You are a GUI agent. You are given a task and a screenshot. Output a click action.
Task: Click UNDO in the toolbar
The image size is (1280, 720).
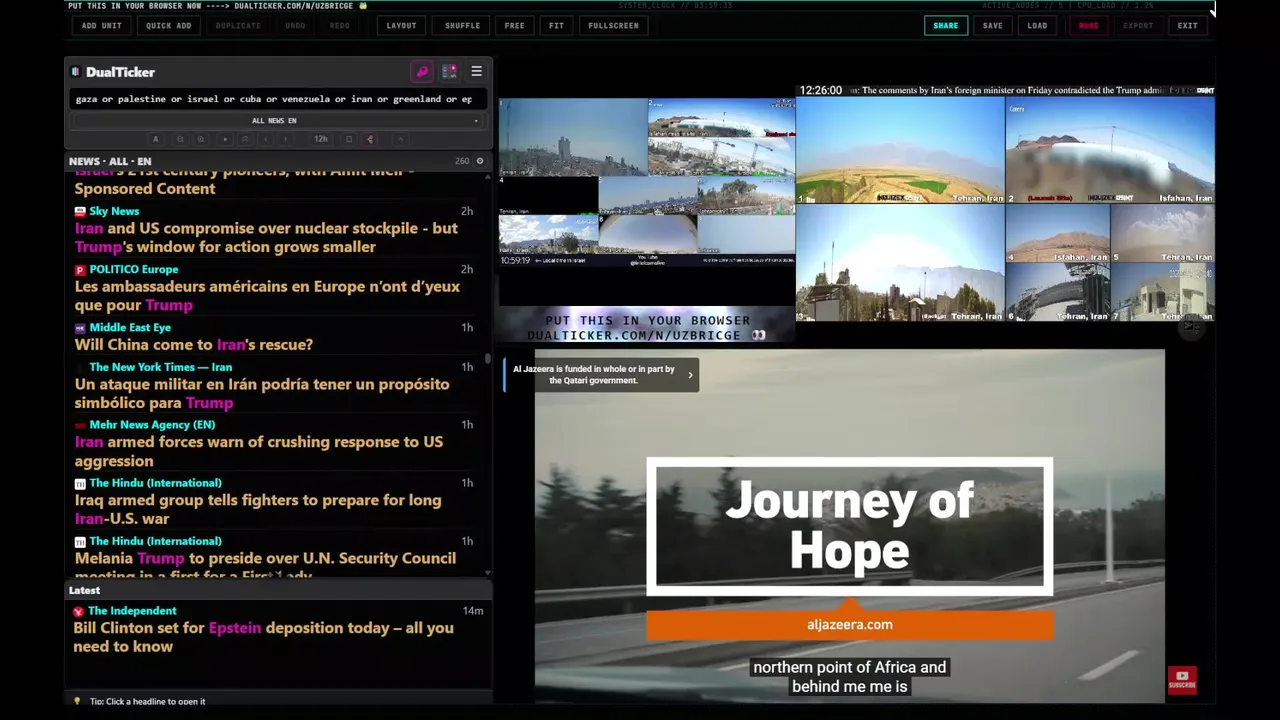(x=295, y=25)
